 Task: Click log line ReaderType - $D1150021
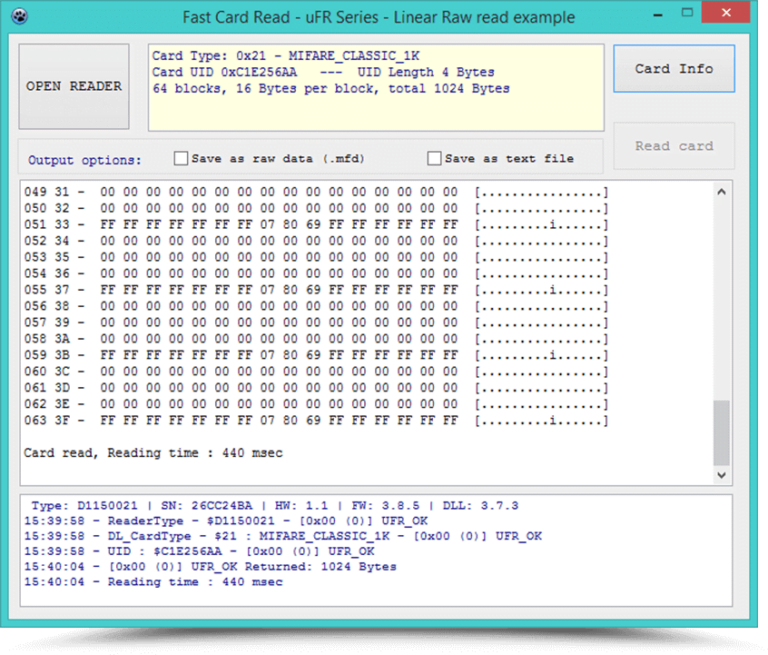pyautogui.click(x=226, y=521)
